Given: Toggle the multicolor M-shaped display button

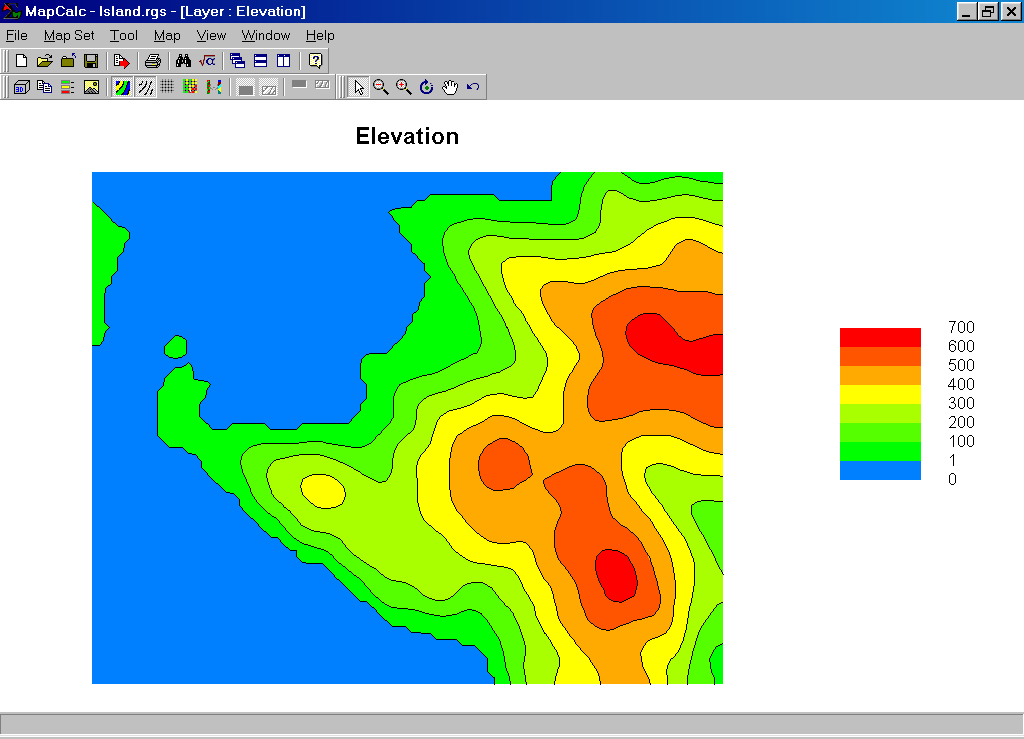Looking at the screenshot, I should click(214, 86).
